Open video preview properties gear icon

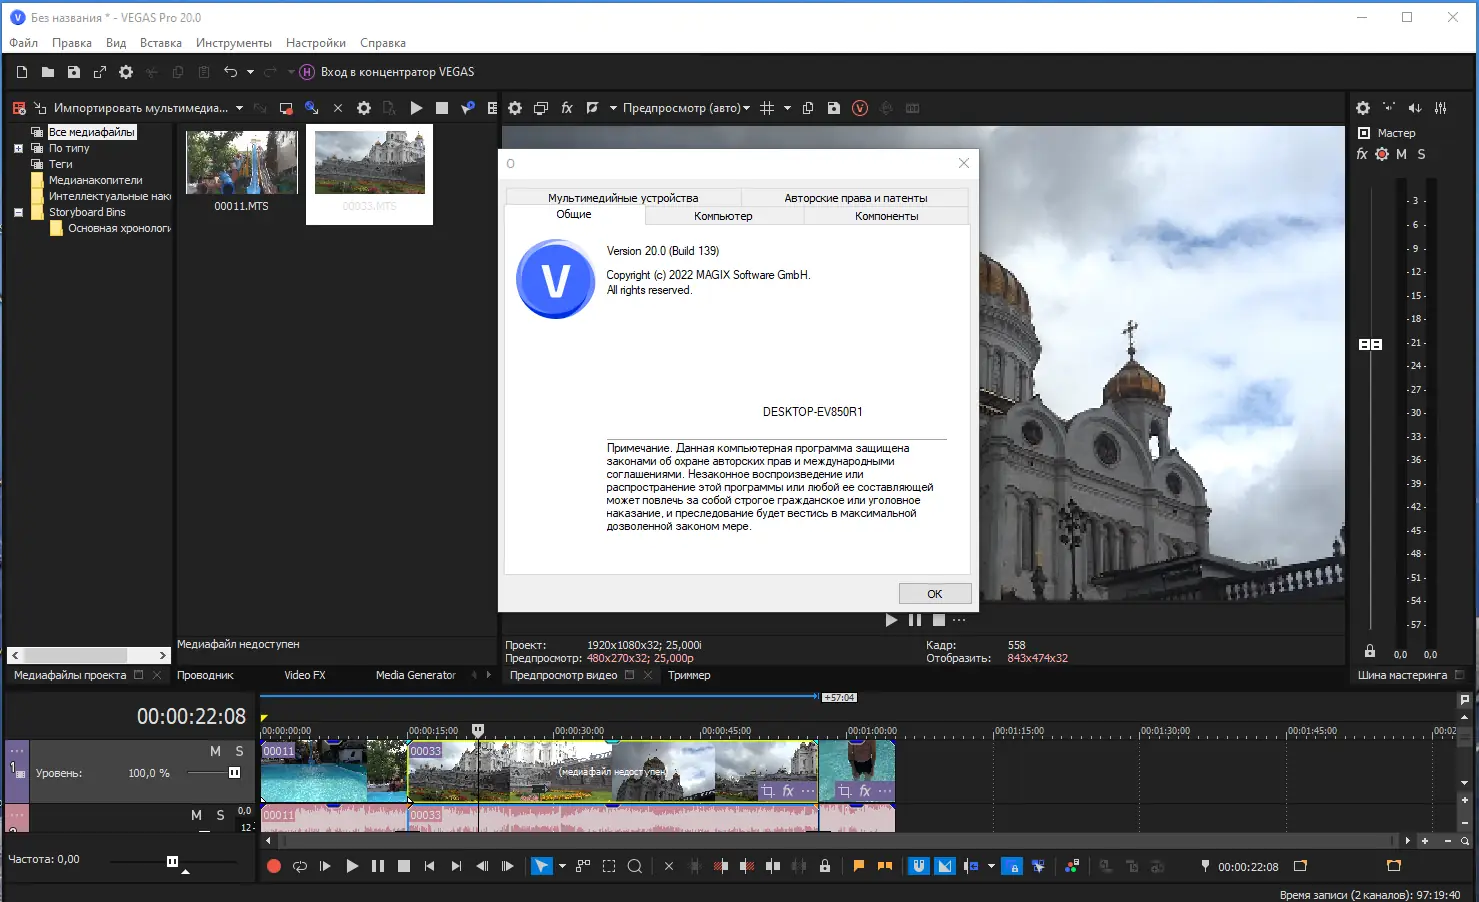point(515,108)
